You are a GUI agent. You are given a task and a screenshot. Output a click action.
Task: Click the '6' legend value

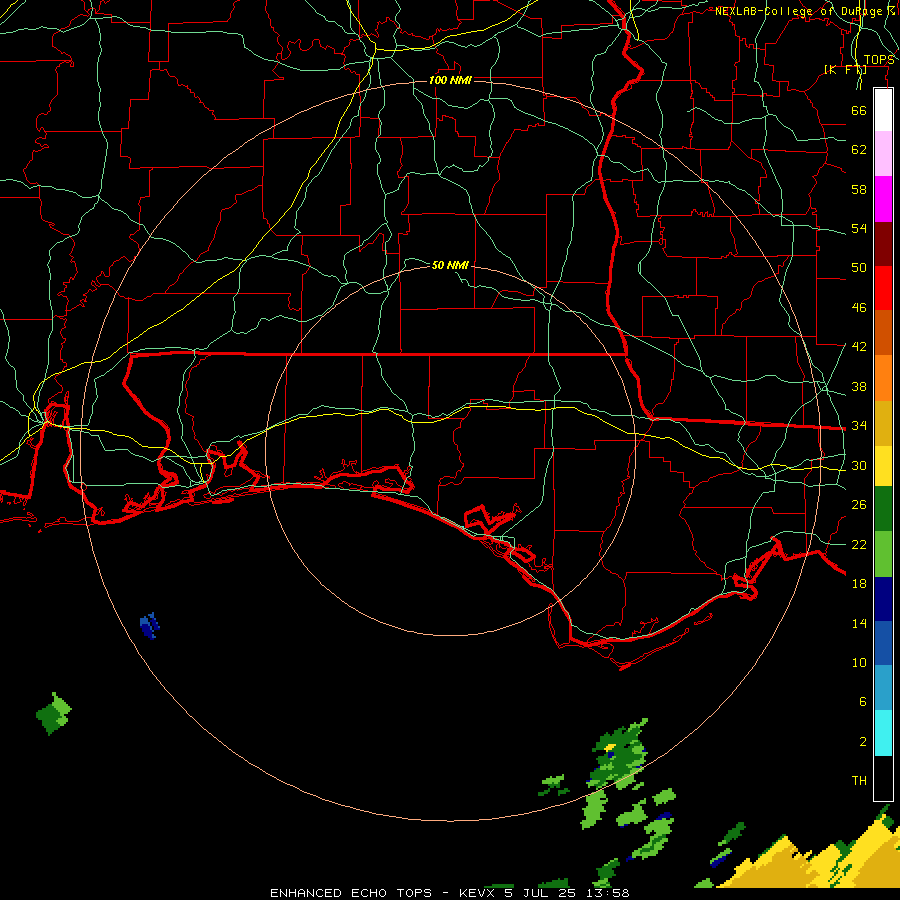(862, 702)
